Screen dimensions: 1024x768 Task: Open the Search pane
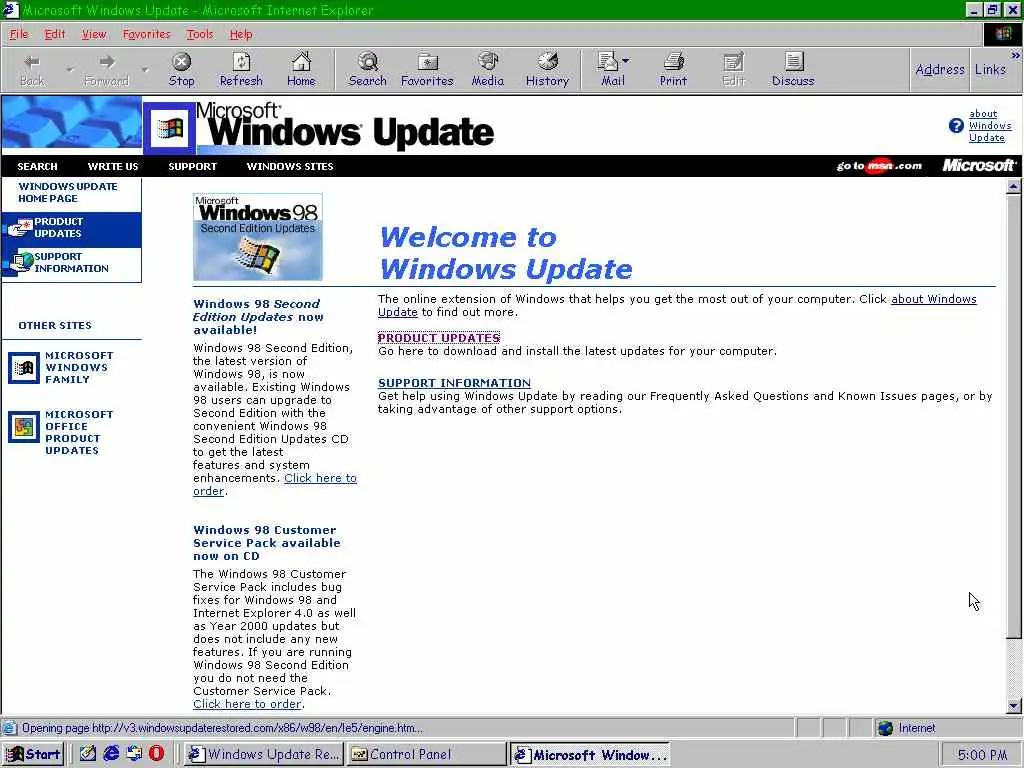[368, 70]
